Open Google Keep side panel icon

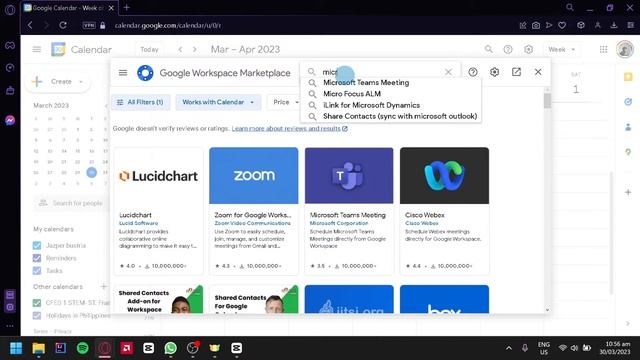click(x=628, y=77)
